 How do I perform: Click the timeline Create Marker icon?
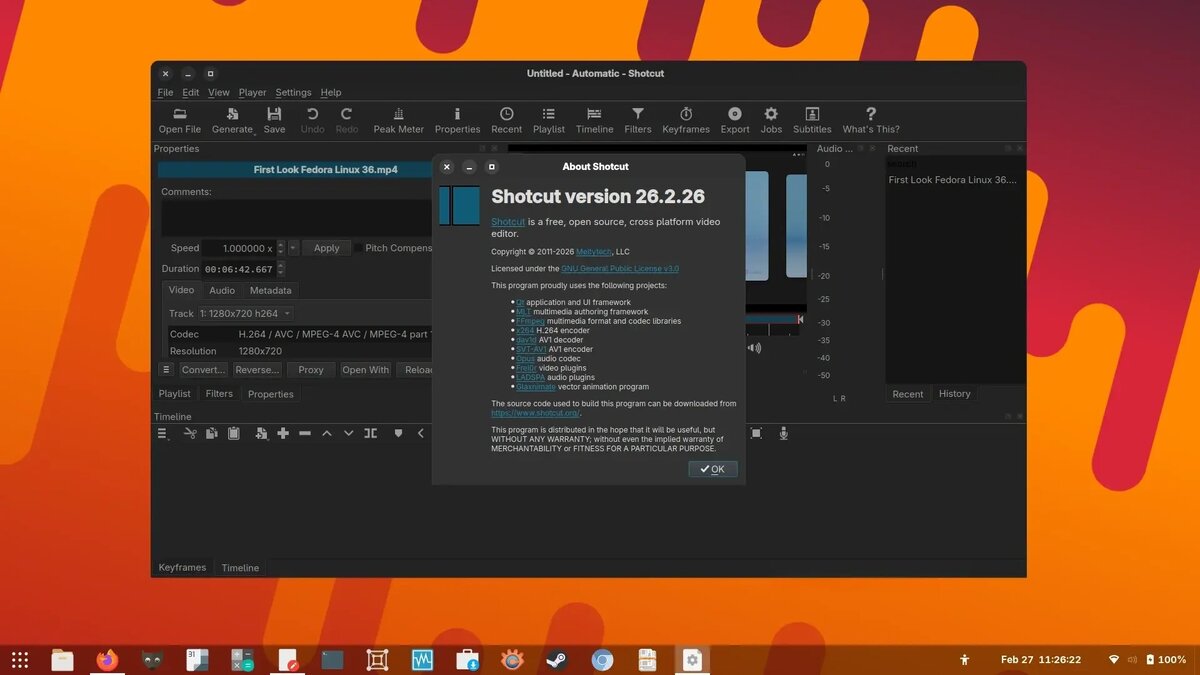point(398,433)
